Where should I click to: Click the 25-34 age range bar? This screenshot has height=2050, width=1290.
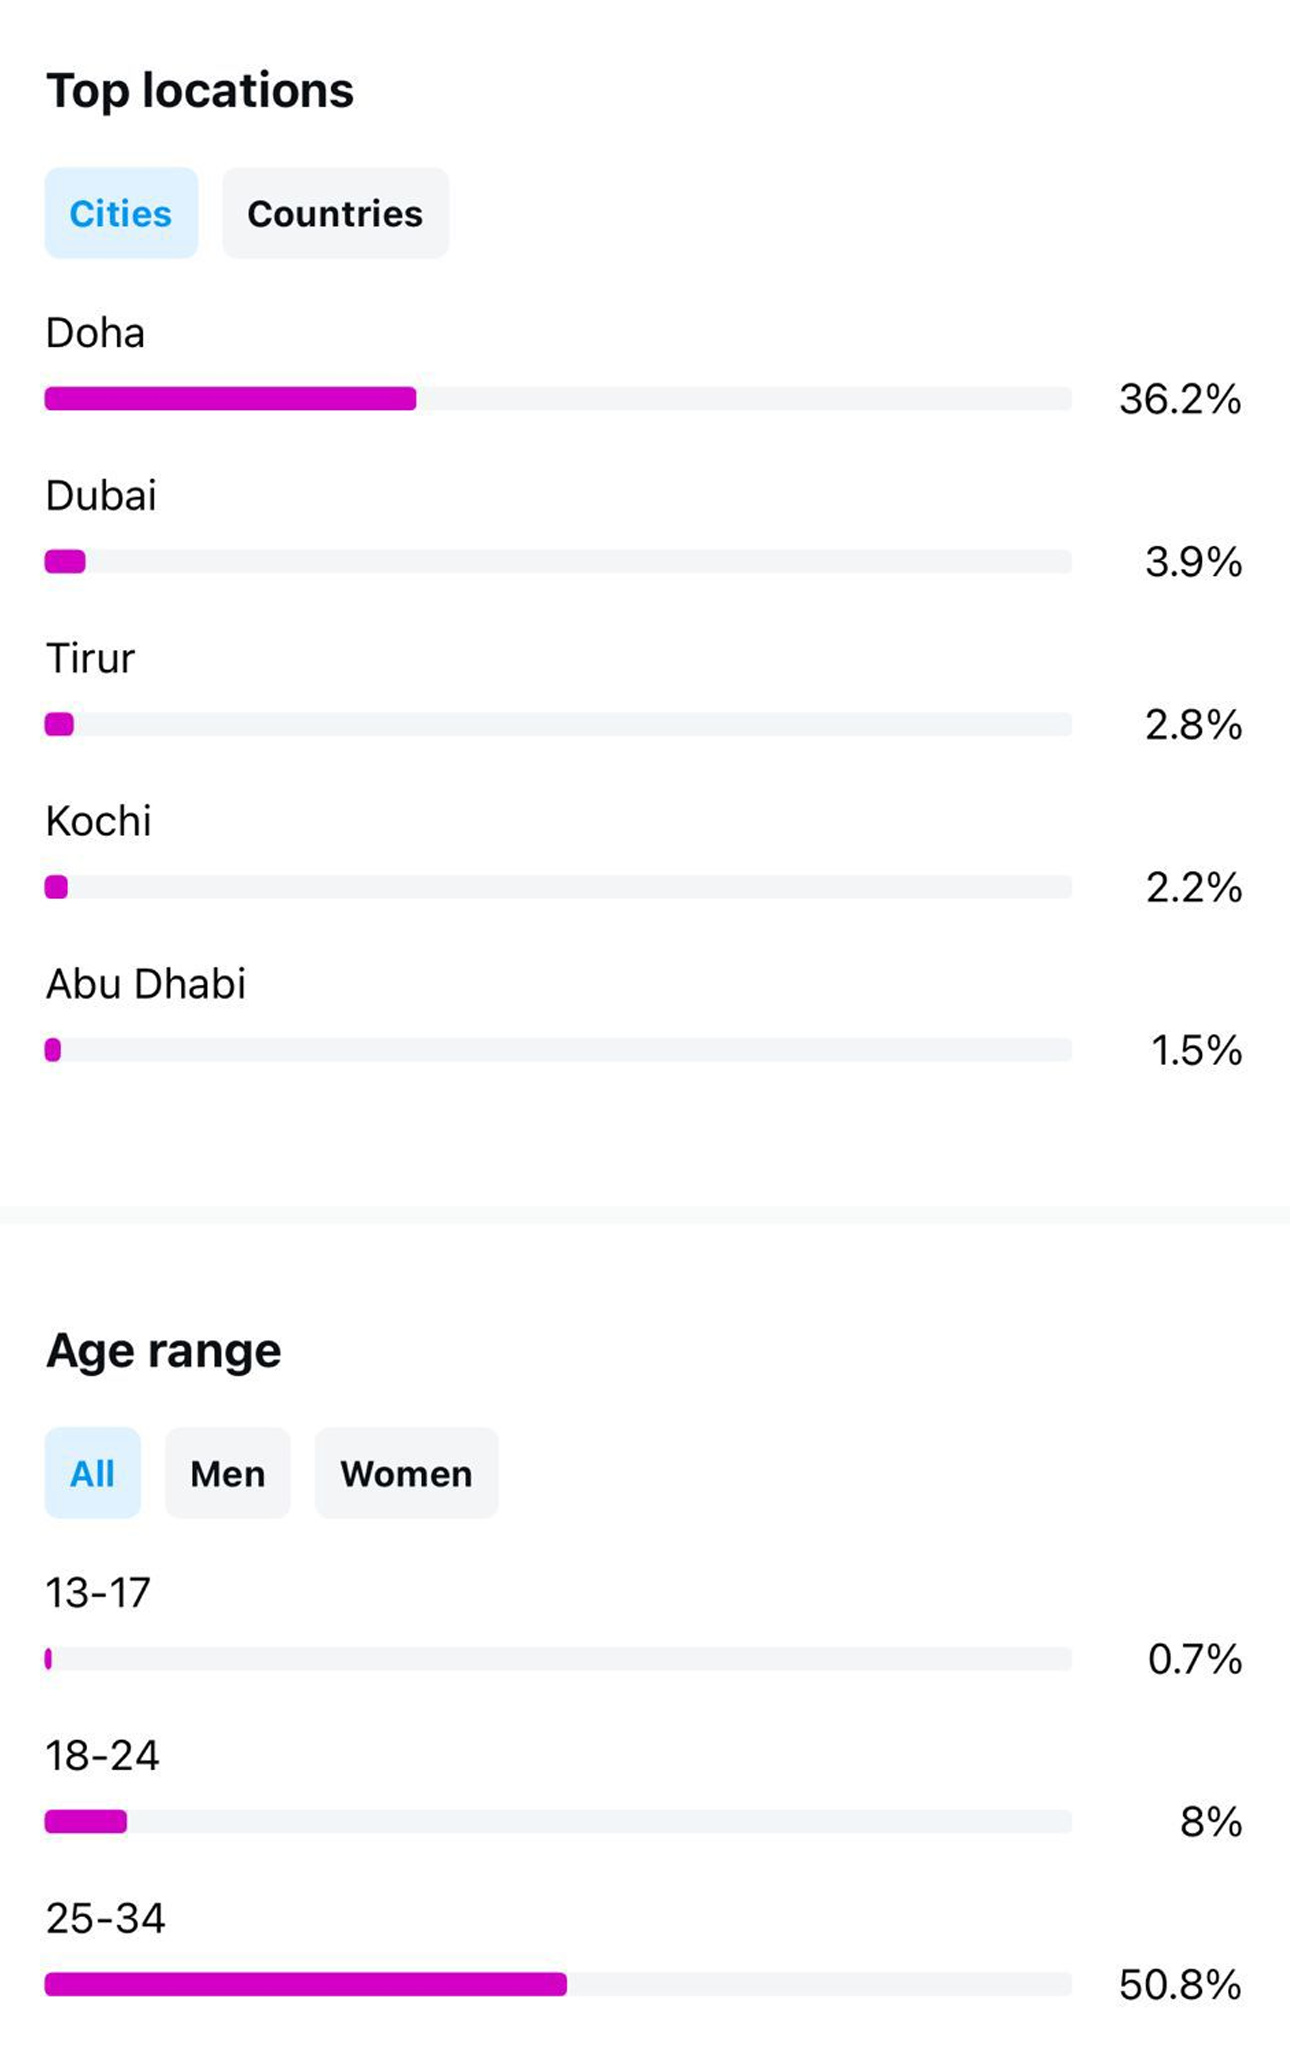(x=558, y=1984)
